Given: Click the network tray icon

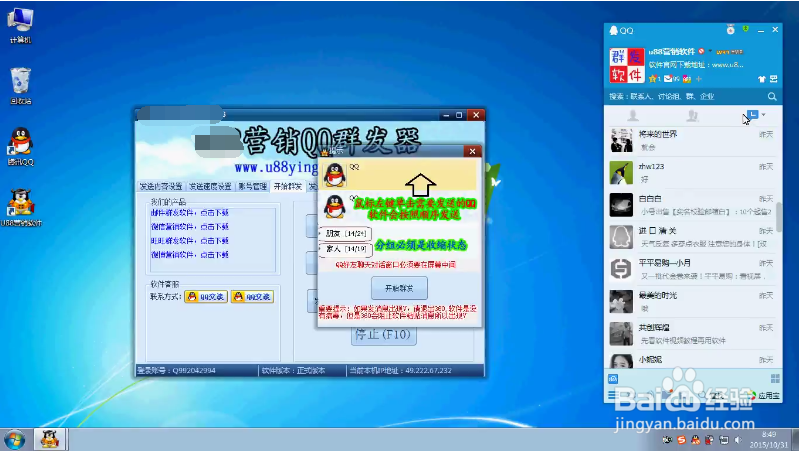Looking at the screenshot, I should tap(723, 440).
